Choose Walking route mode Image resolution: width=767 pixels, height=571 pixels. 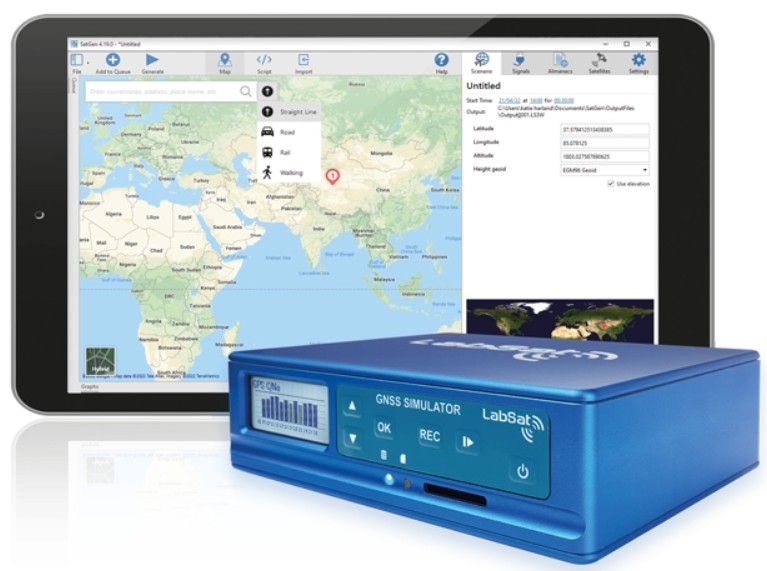[289, 173]
